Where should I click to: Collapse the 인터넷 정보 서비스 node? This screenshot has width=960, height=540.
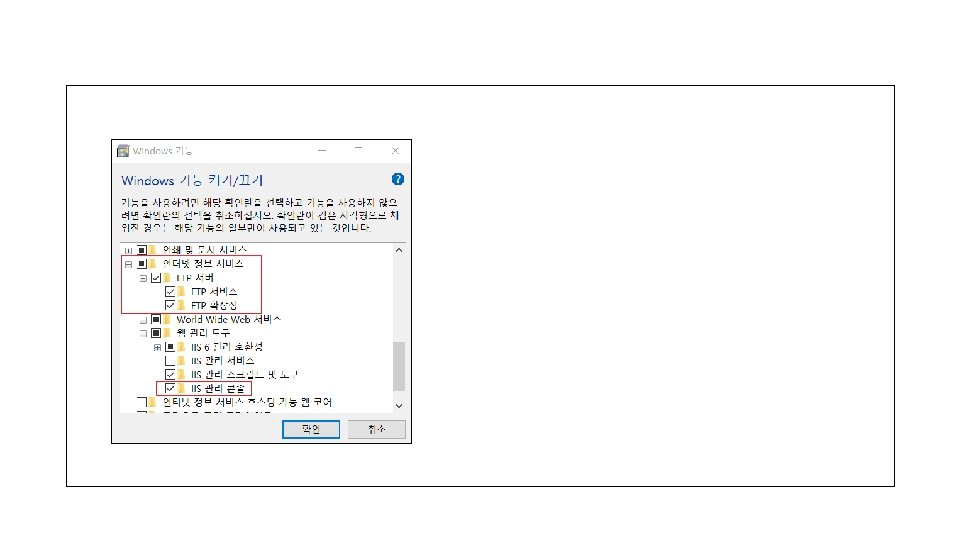(129, 264)
